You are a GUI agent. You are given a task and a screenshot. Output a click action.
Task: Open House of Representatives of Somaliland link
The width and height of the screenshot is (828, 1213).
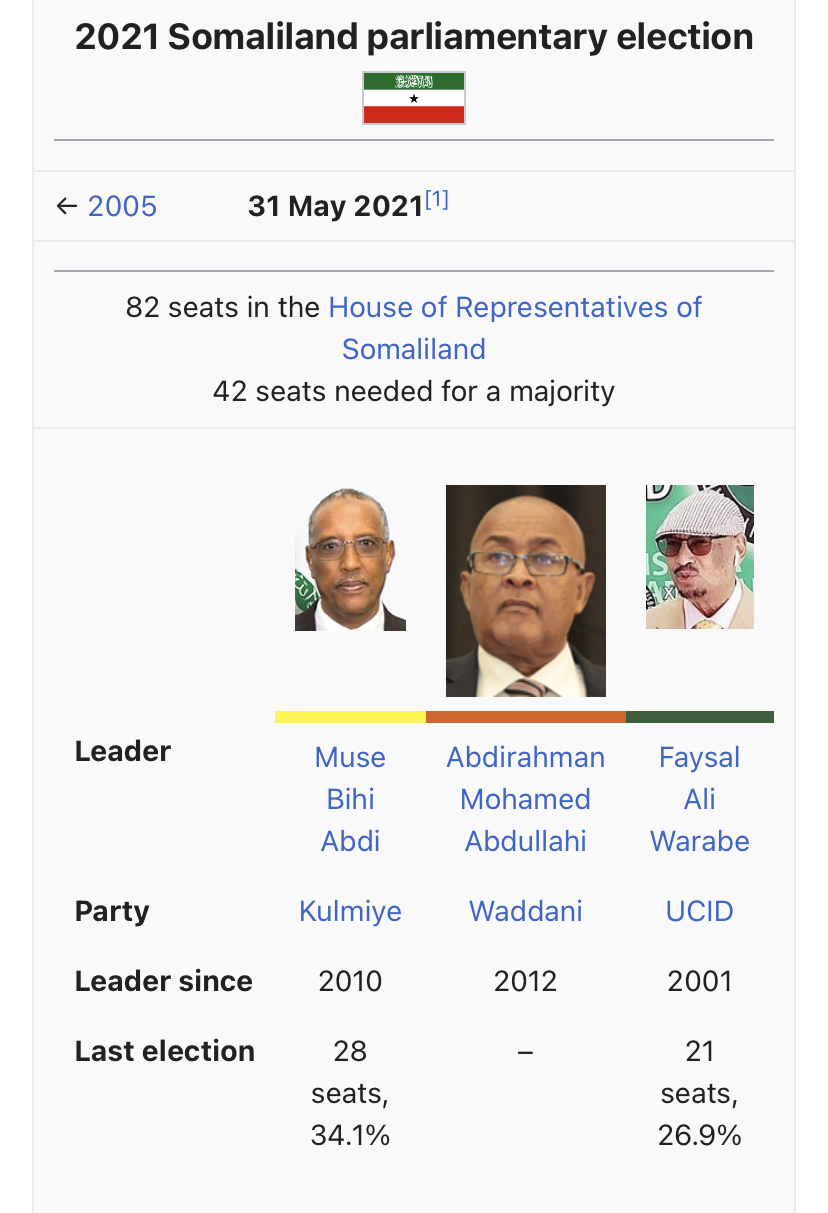coord(515,328)
